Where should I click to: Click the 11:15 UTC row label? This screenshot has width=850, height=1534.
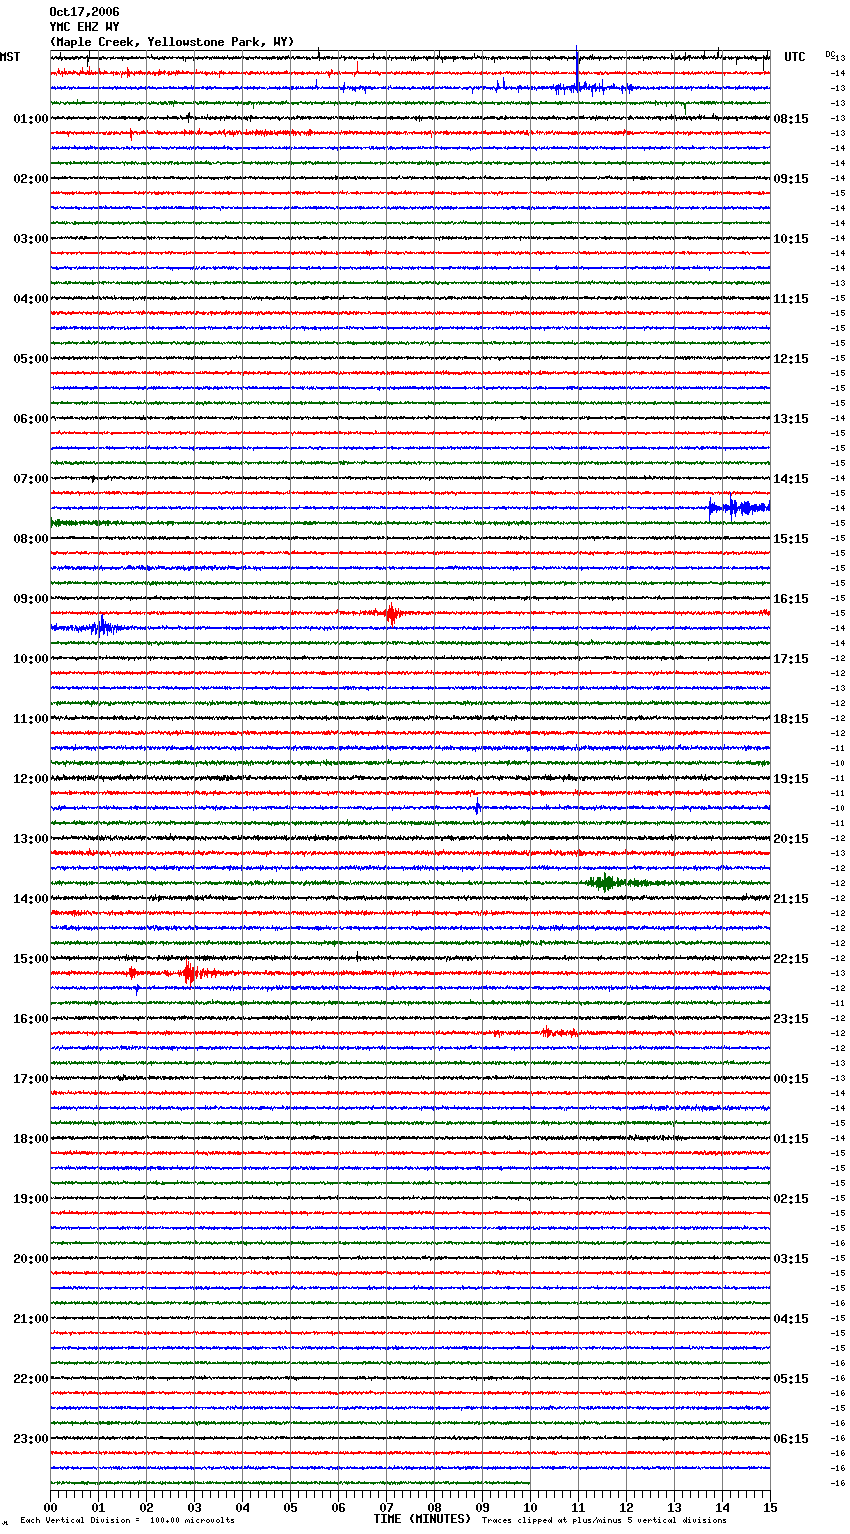tap(791, 299)
